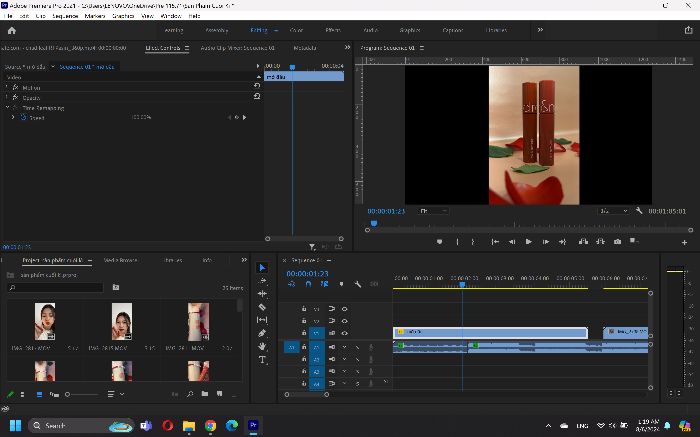Reset the Opacity effect
The image size is (700, 437).
(x=257, y=96)
